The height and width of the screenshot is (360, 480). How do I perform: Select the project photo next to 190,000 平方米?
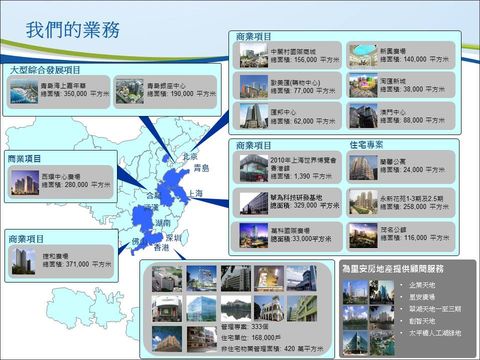tap(130, 91)
